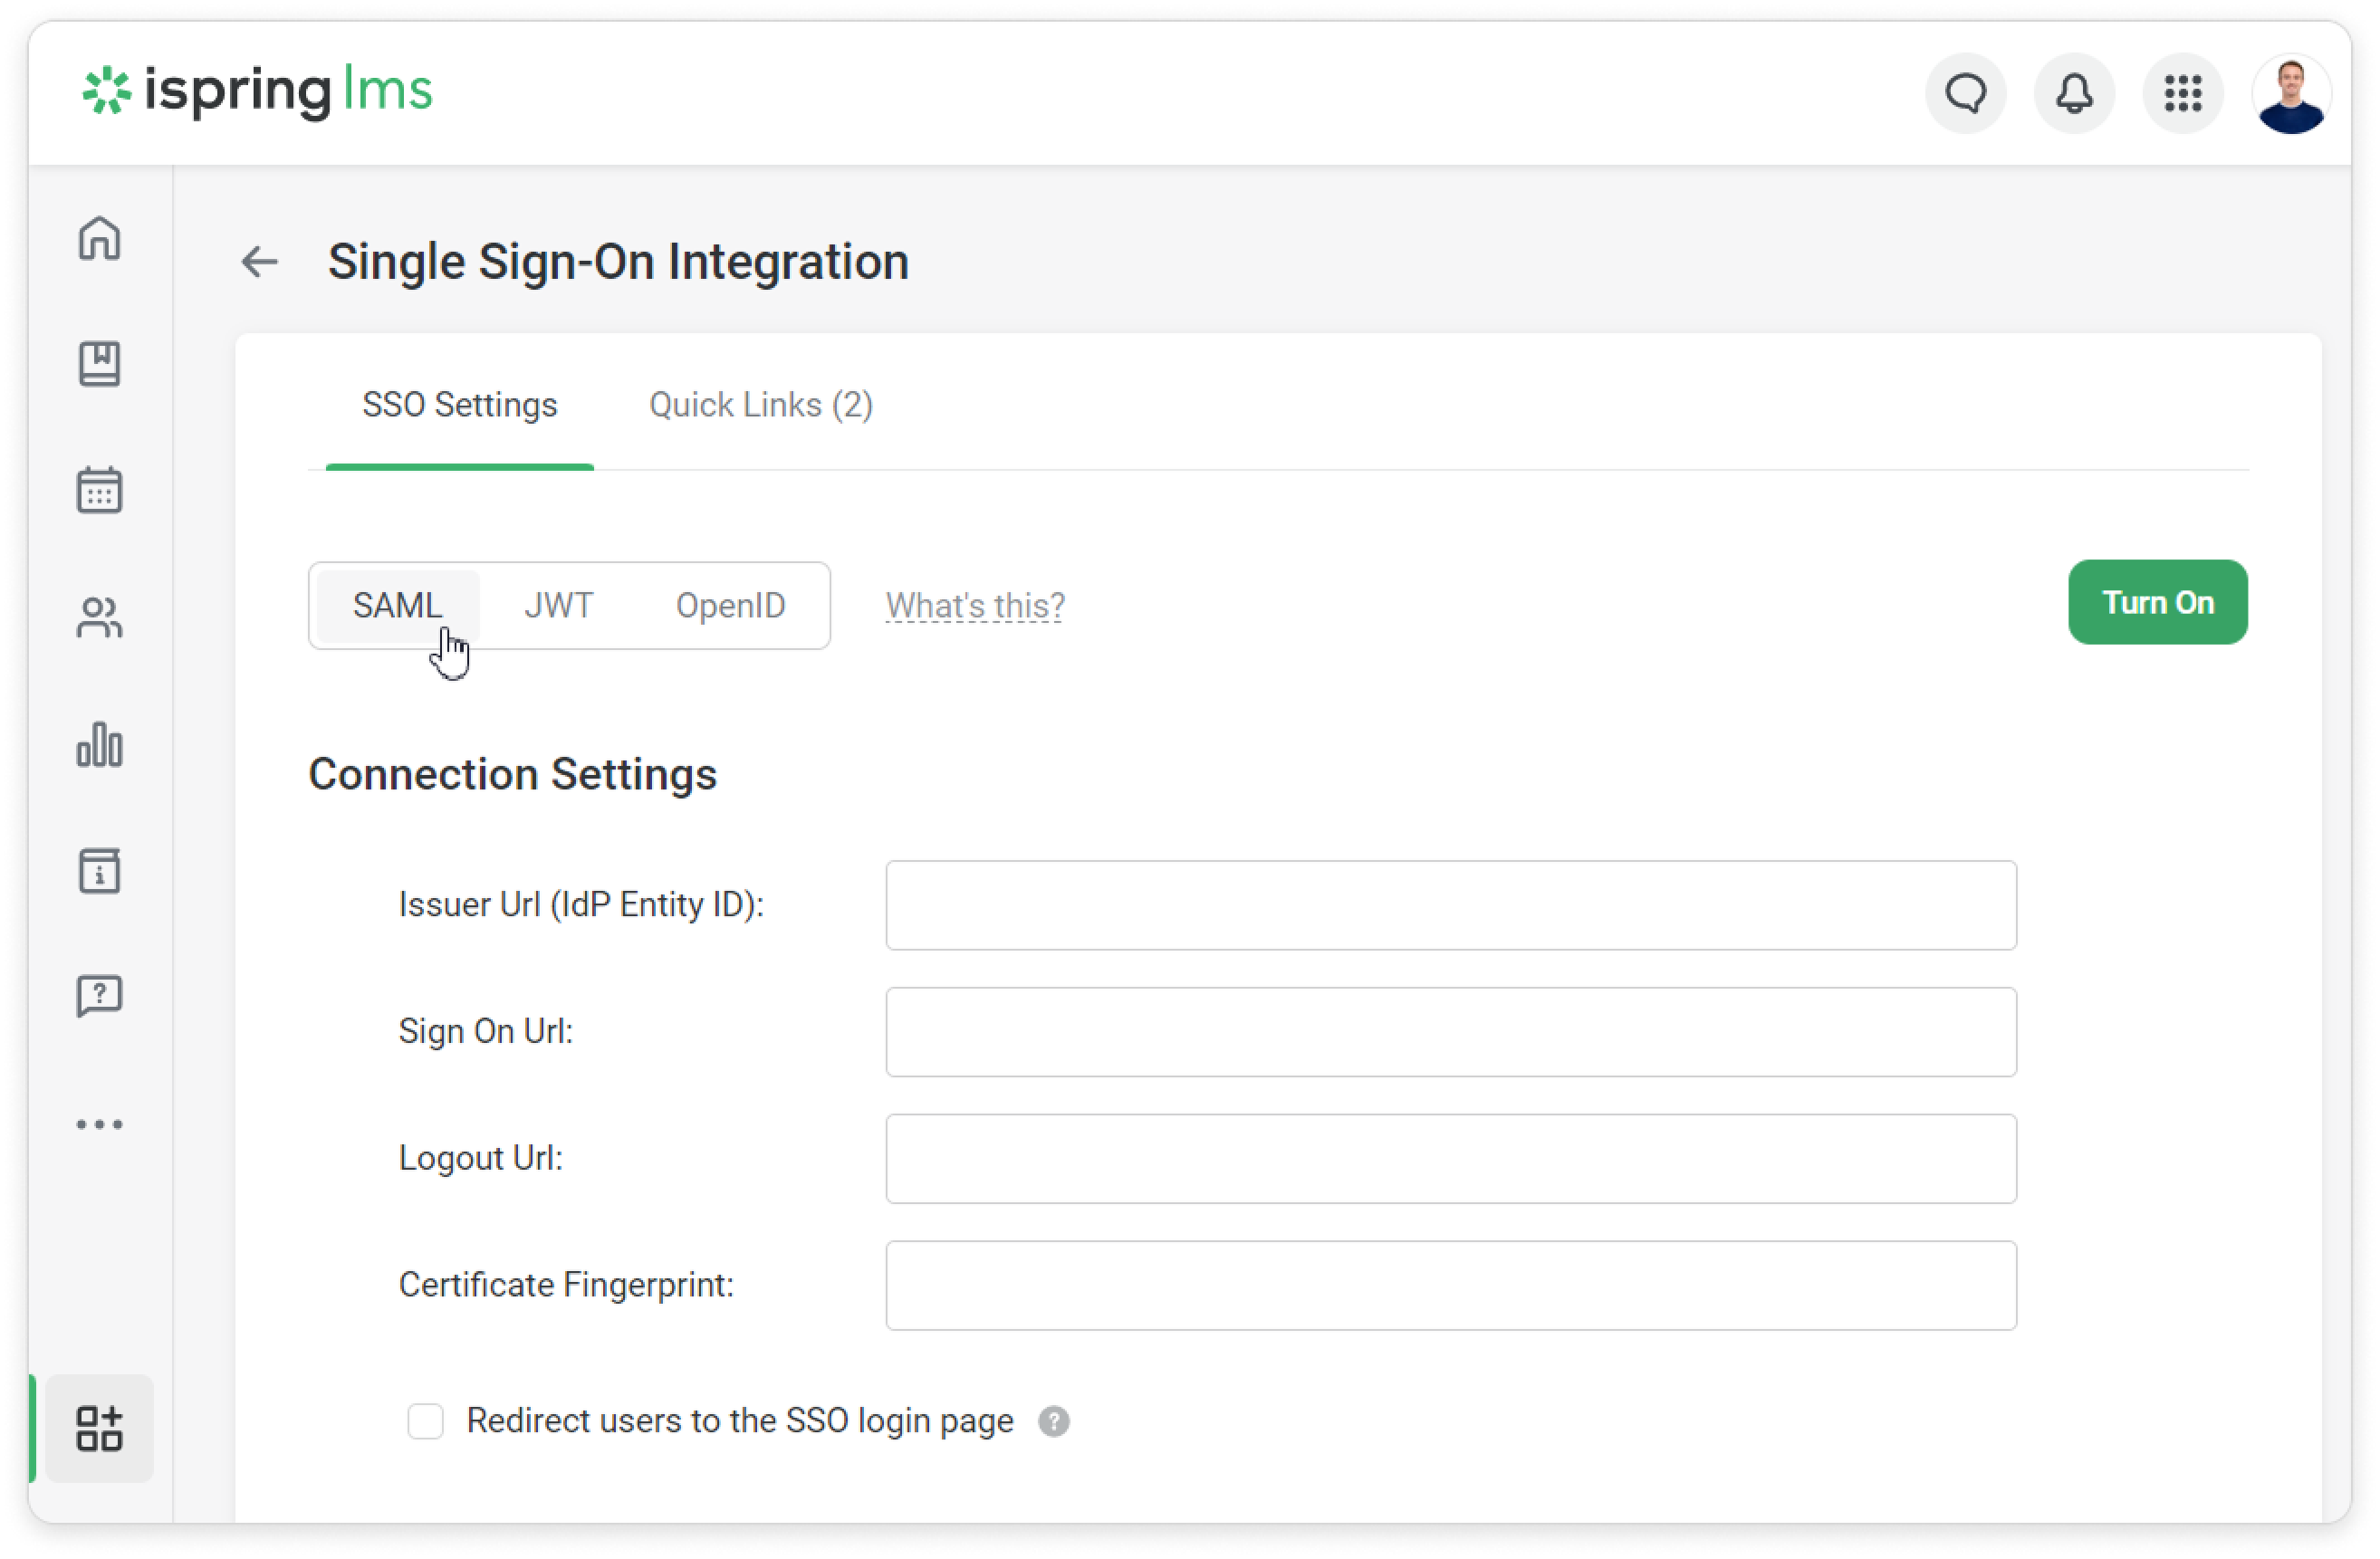Image resolution: width=2380 pixels, height=1559 pixels.
Task: Open the courses bookmark sidebar icon
Action: pyautogui.click(x=99, y=364)
